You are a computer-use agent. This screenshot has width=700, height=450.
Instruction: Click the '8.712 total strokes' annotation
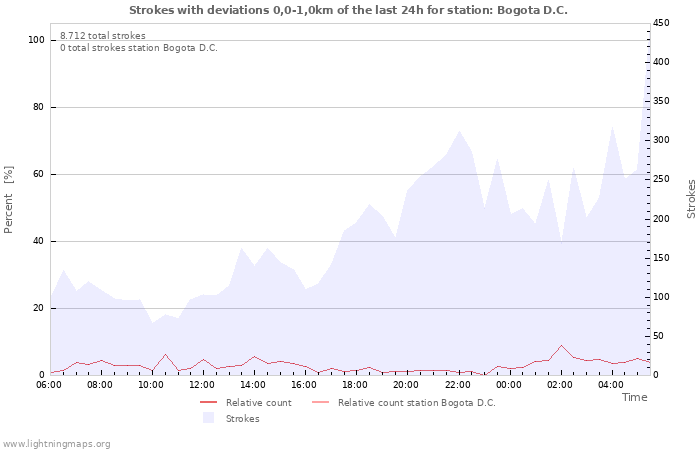point(102,36)
